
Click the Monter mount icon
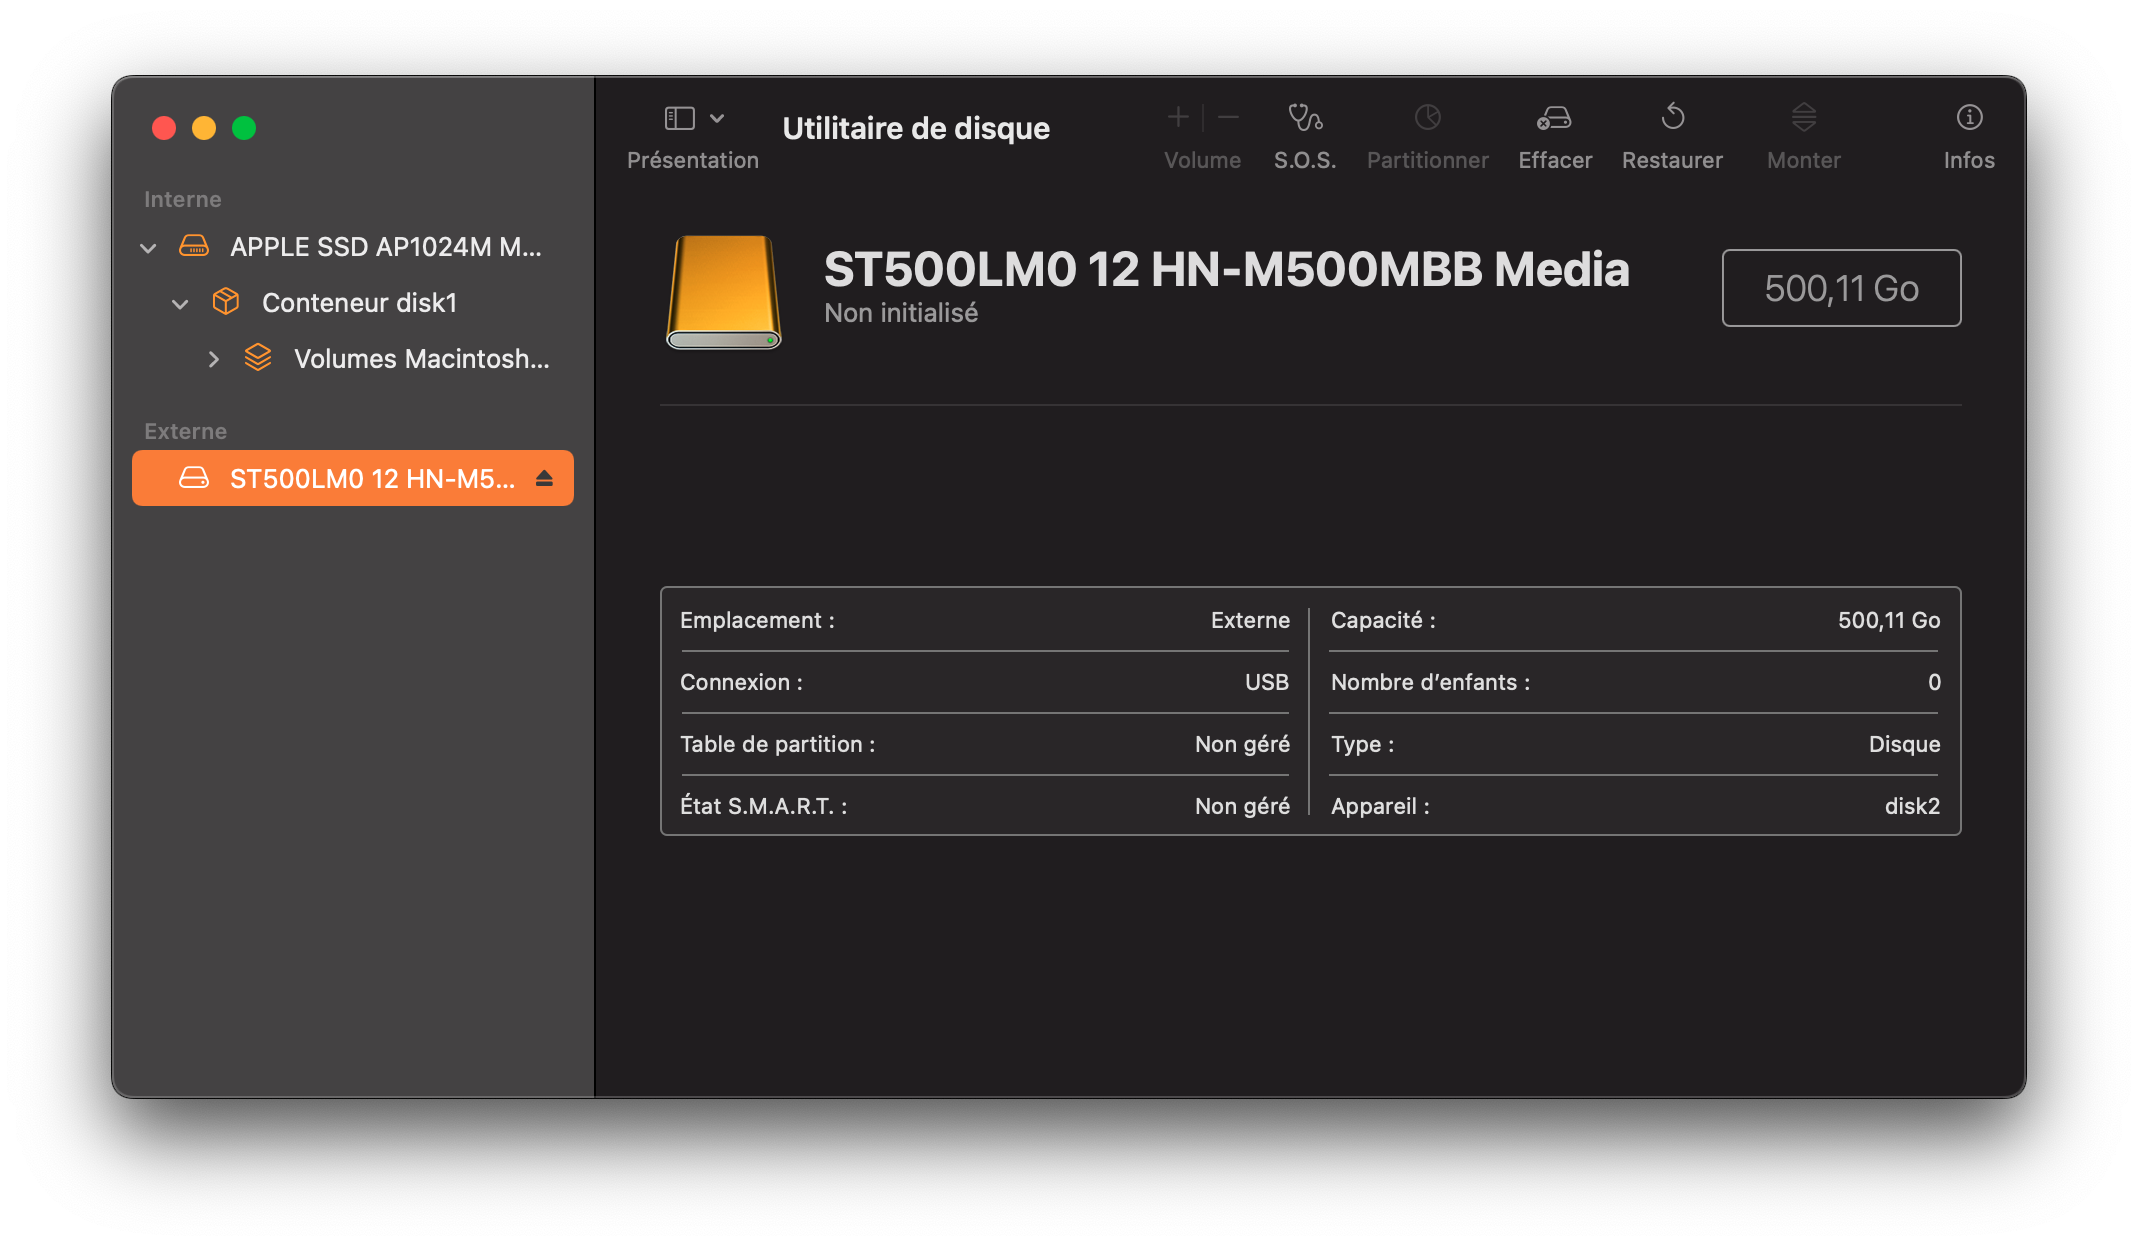pyautogui.click(x=1804, y=118)
